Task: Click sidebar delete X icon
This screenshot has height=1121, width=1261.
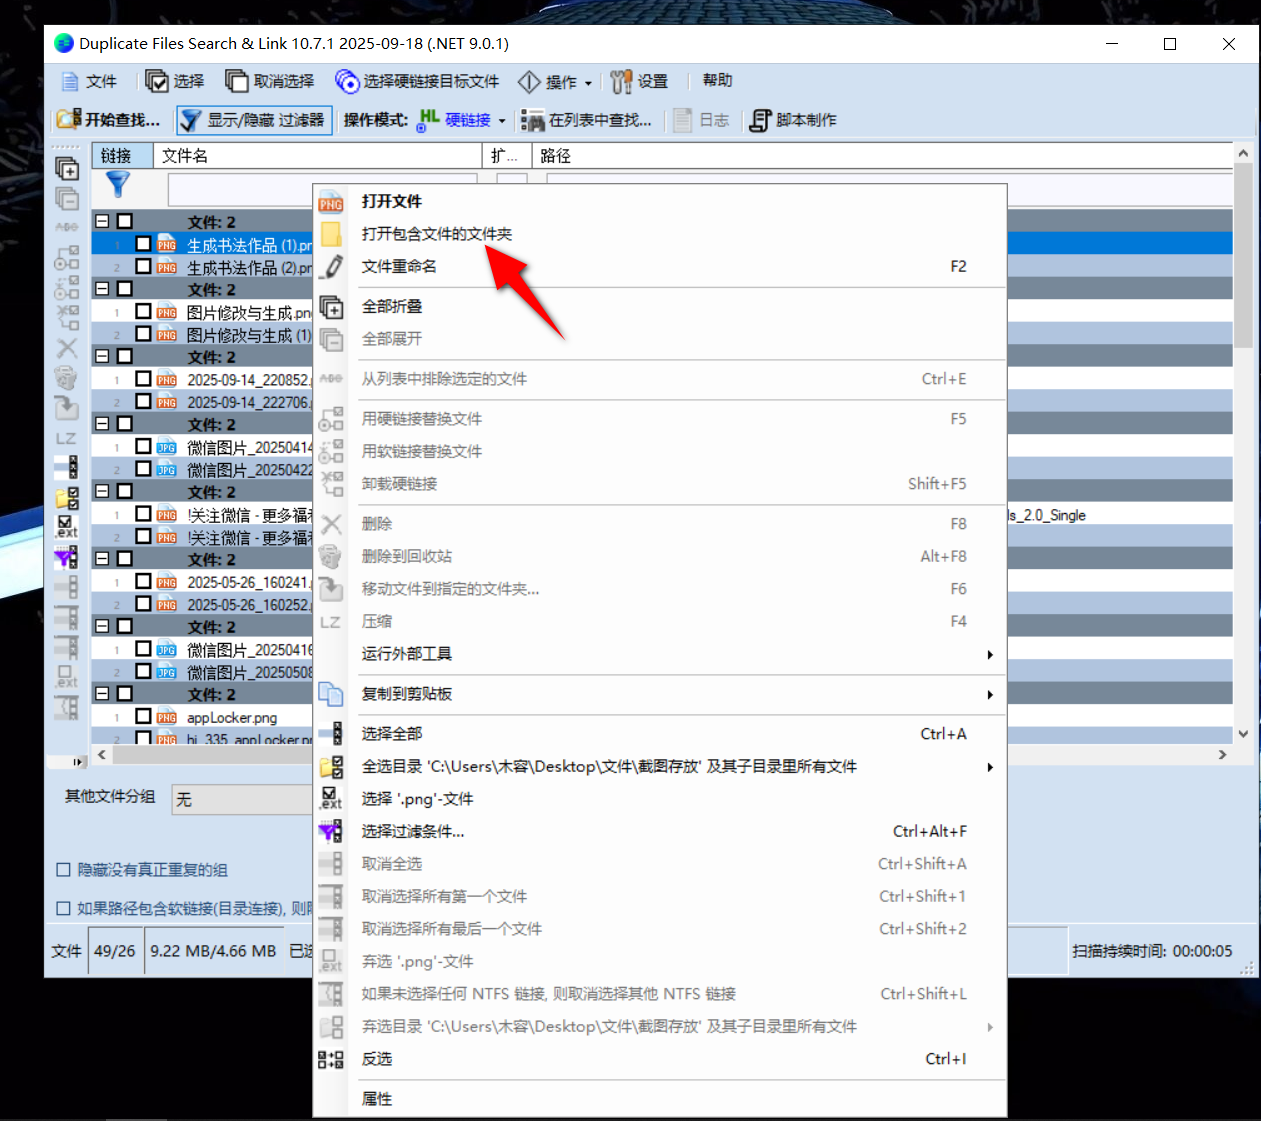Action: [x=66, y=348]
